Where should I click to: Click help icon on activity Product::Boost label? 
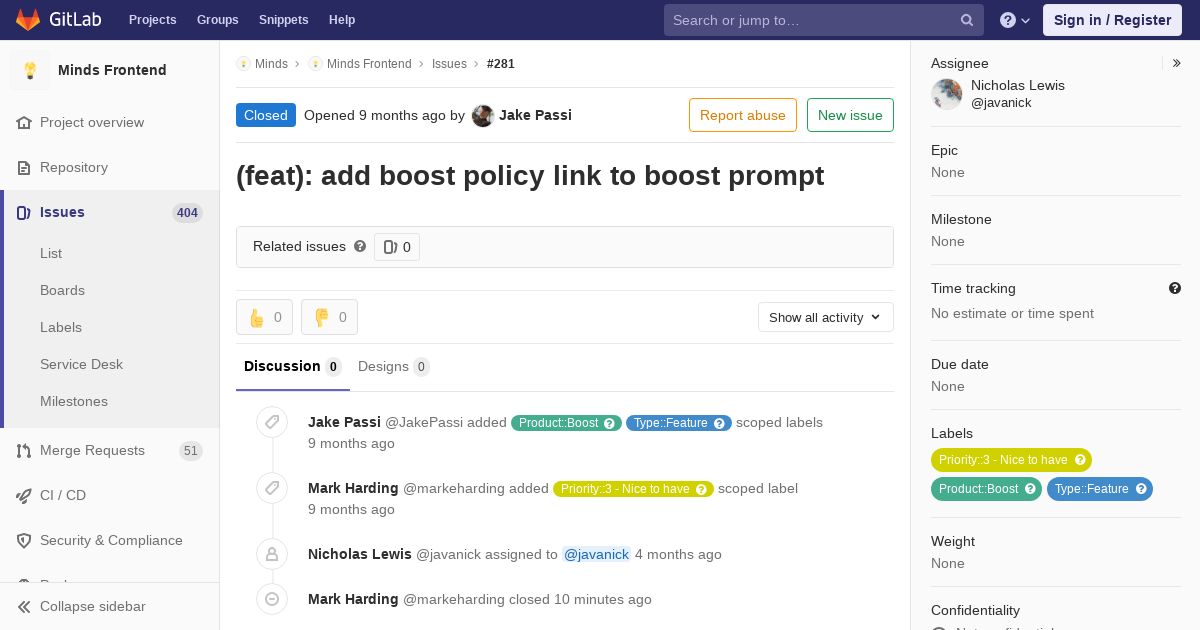609,423
